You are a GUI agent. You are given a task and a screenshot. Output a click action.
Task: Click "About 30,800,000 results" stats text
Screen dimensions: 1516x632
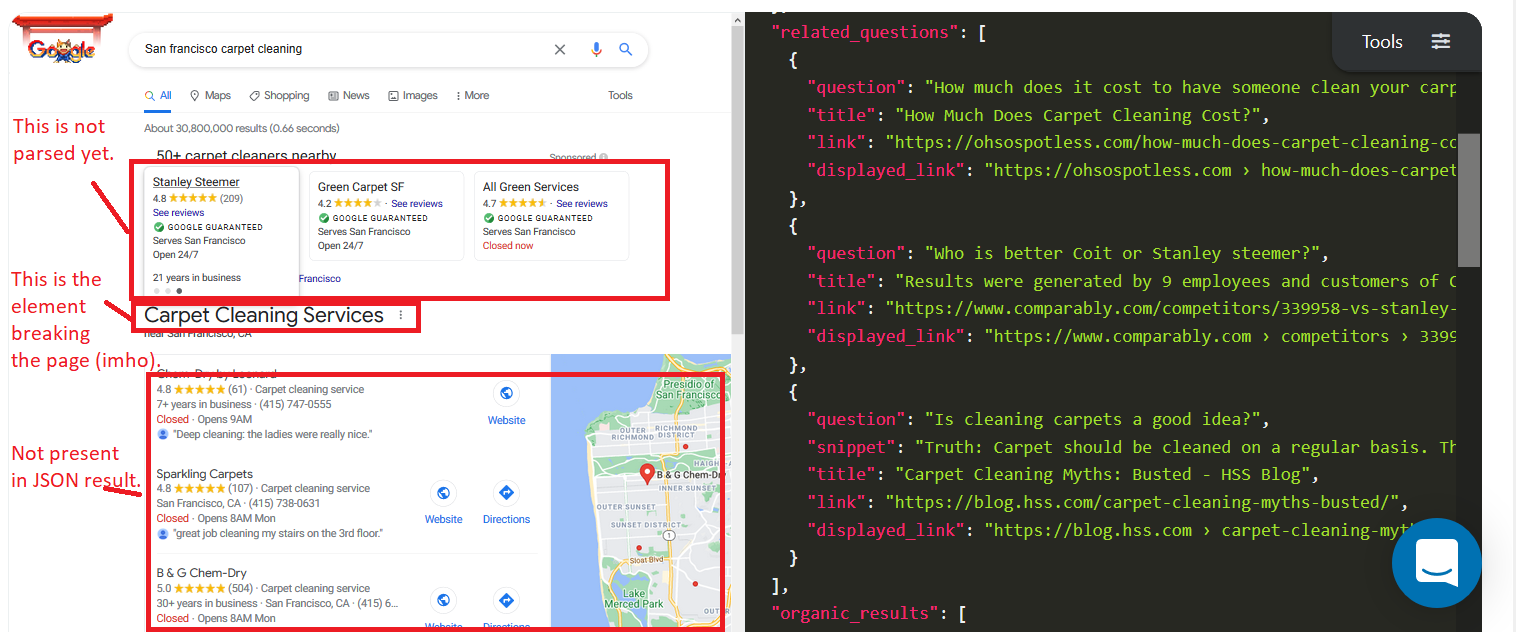pyautogui.click(x=242, y=128)
